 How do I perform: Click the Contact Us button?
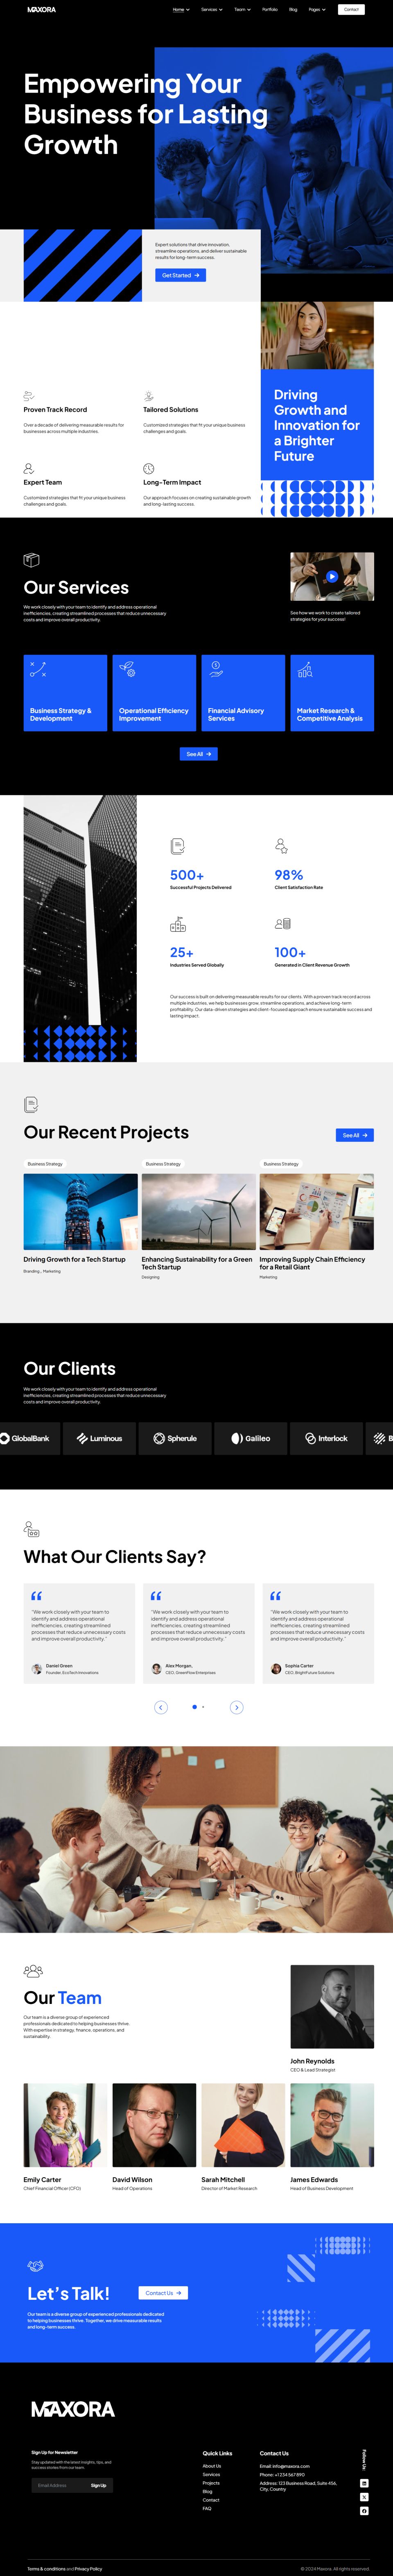[163, 2293]
